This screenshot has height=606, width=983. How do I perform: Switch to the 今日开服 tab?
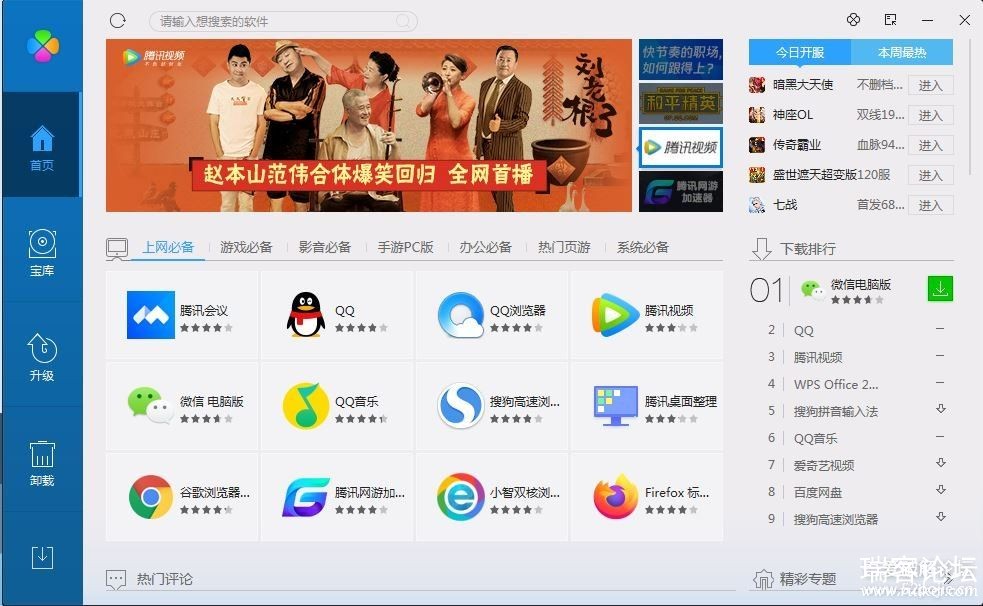[x=800, y=52]
